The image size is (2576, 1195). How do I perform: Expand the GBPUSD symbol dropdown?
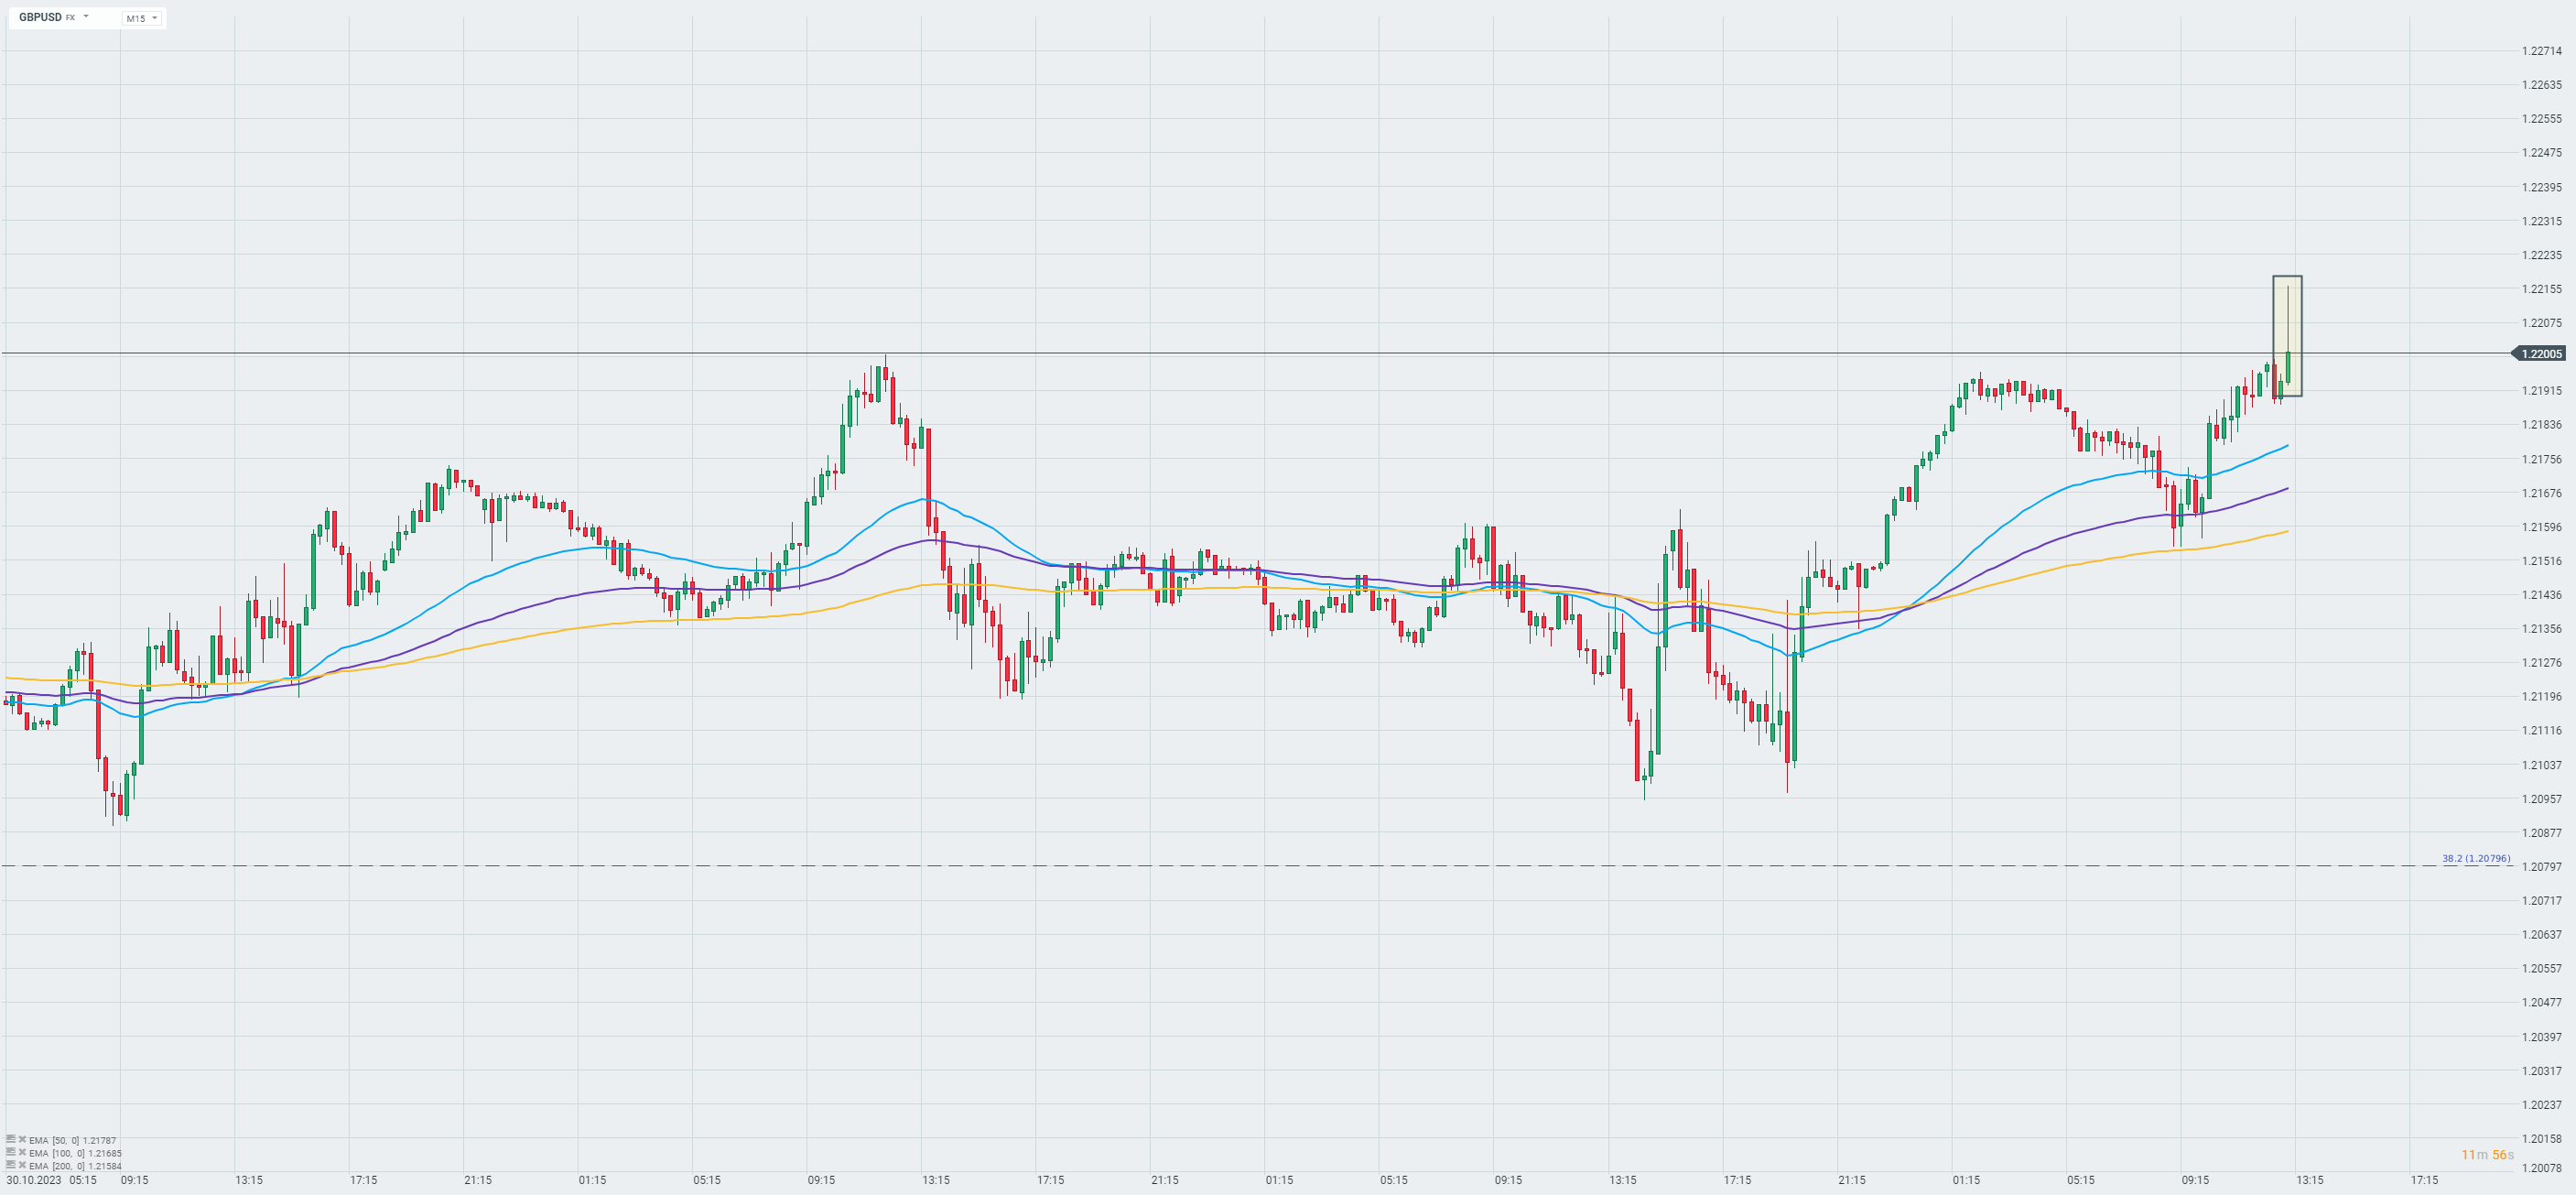click(x=86, y=17)
